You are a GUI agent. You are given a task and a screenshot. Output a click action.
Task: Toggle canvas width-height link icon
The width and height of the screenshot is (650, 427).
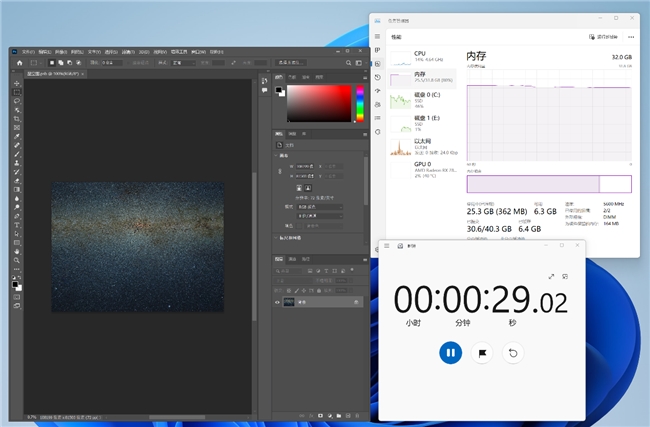[280, 171]
